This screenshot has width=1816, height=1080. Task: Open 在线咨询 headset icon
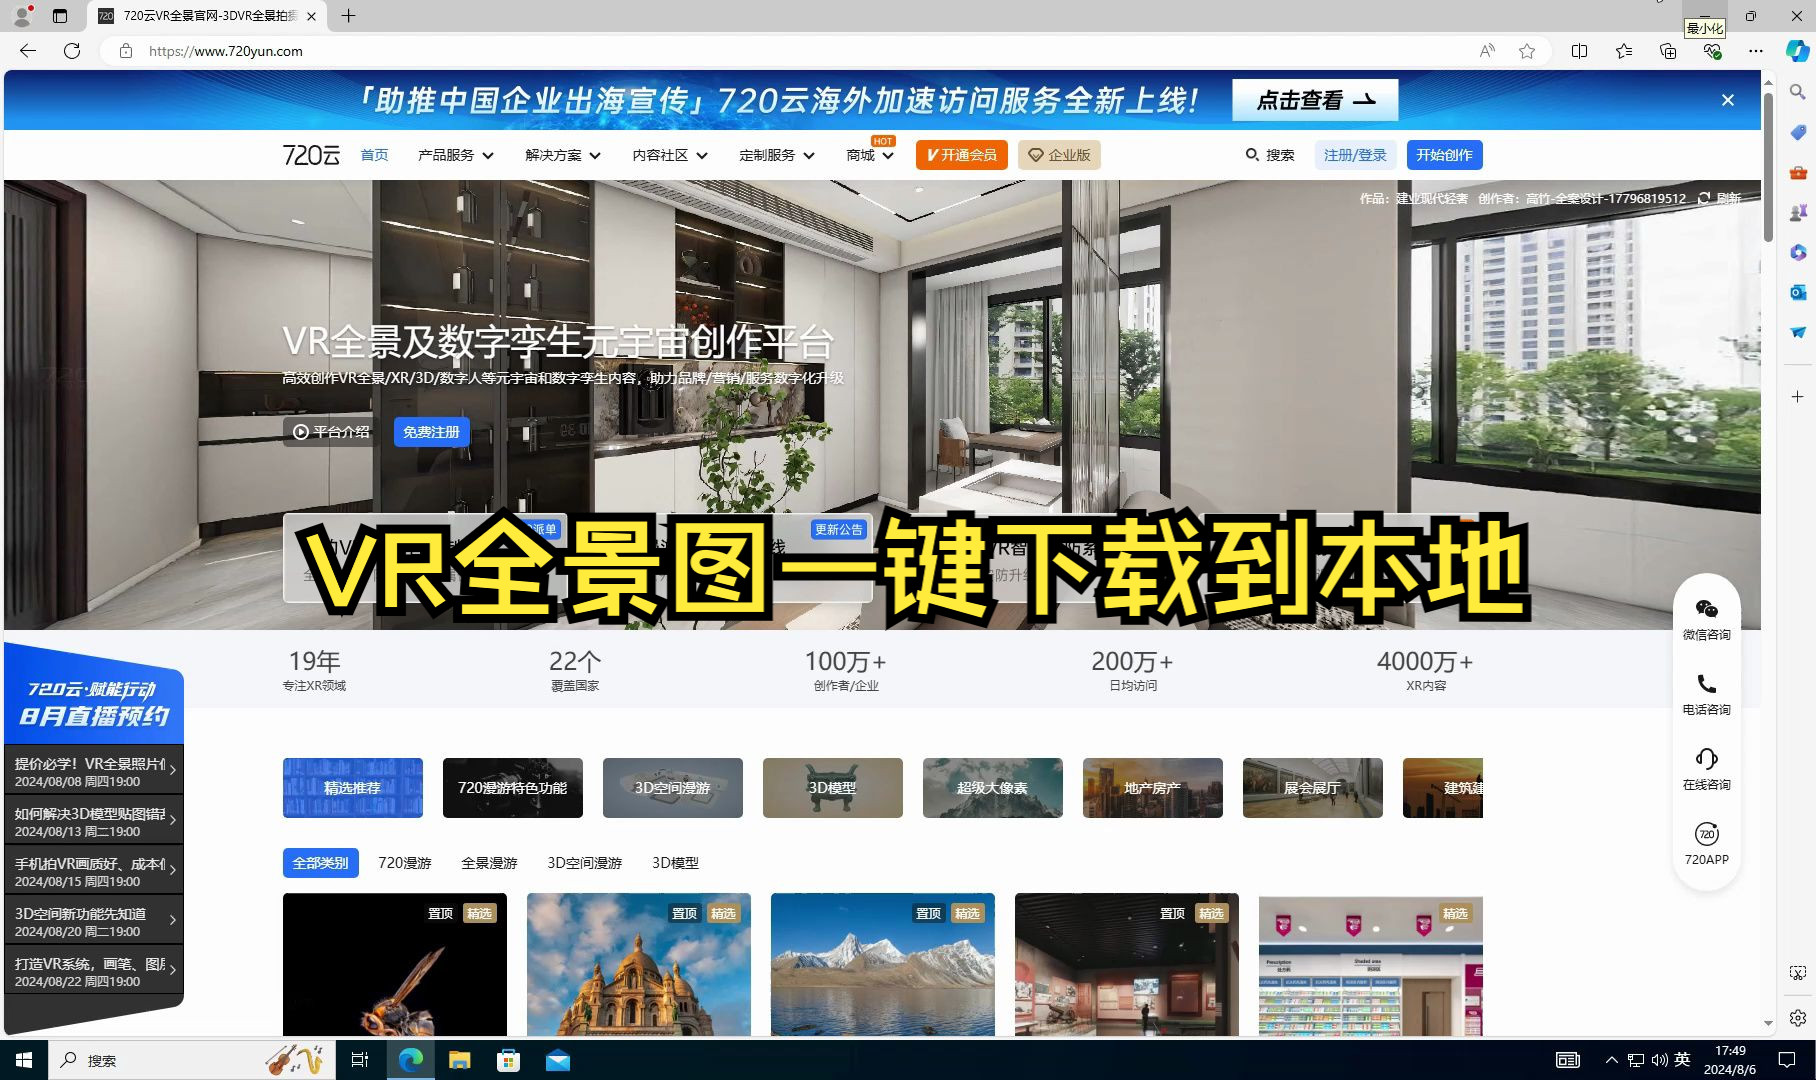1706,769
